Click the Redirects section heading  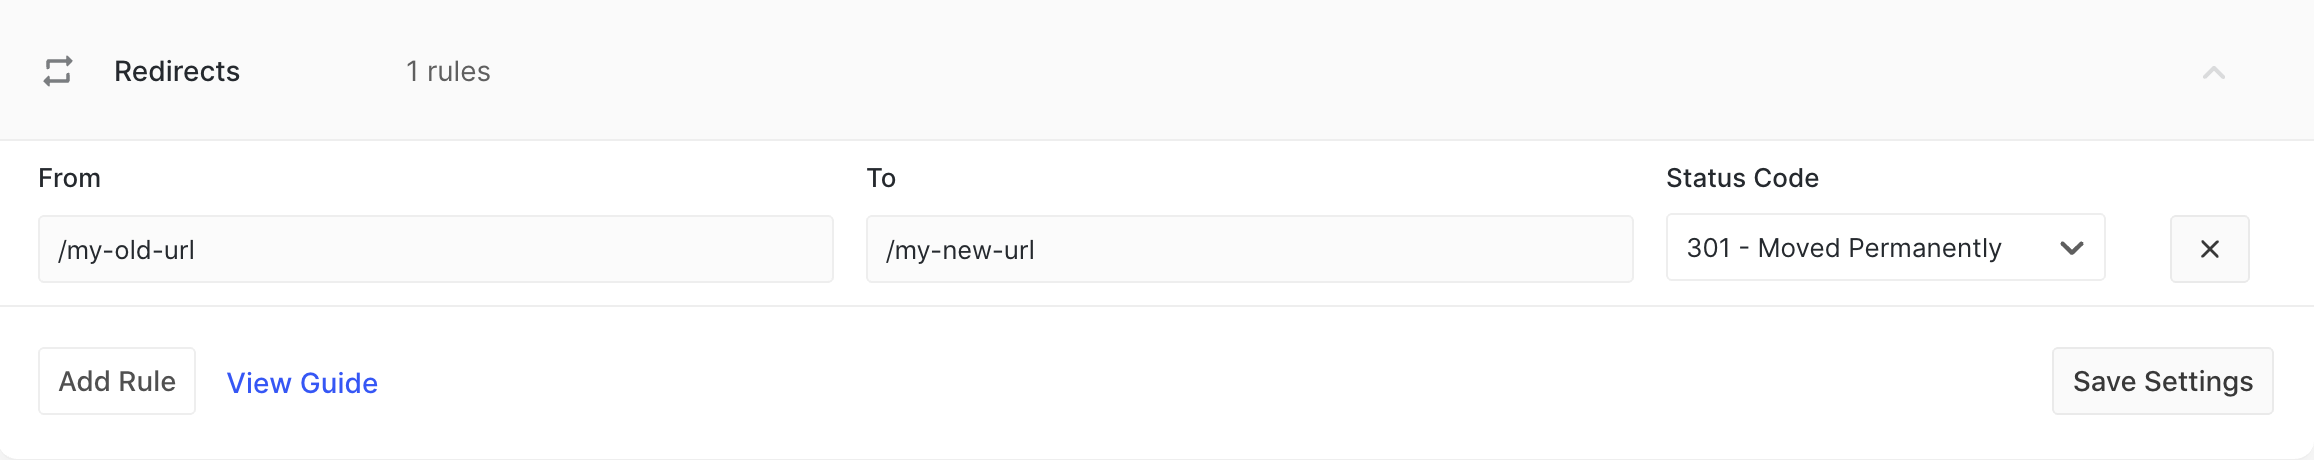(x=177, y=71)
